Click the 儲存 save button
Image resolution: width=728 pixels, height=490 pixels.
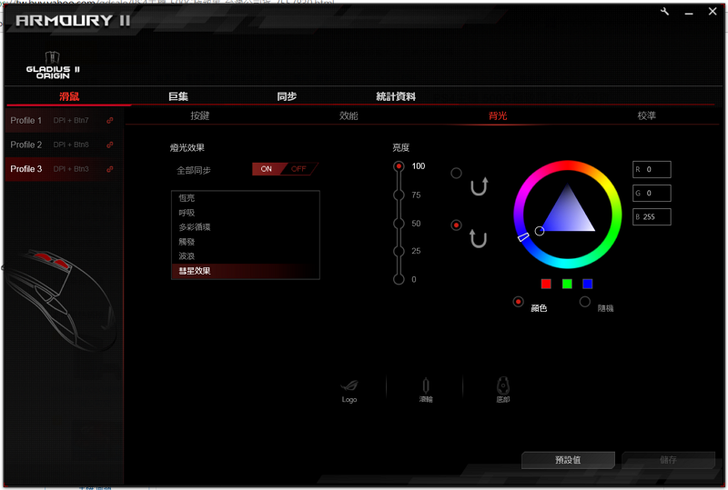point(668,460)
